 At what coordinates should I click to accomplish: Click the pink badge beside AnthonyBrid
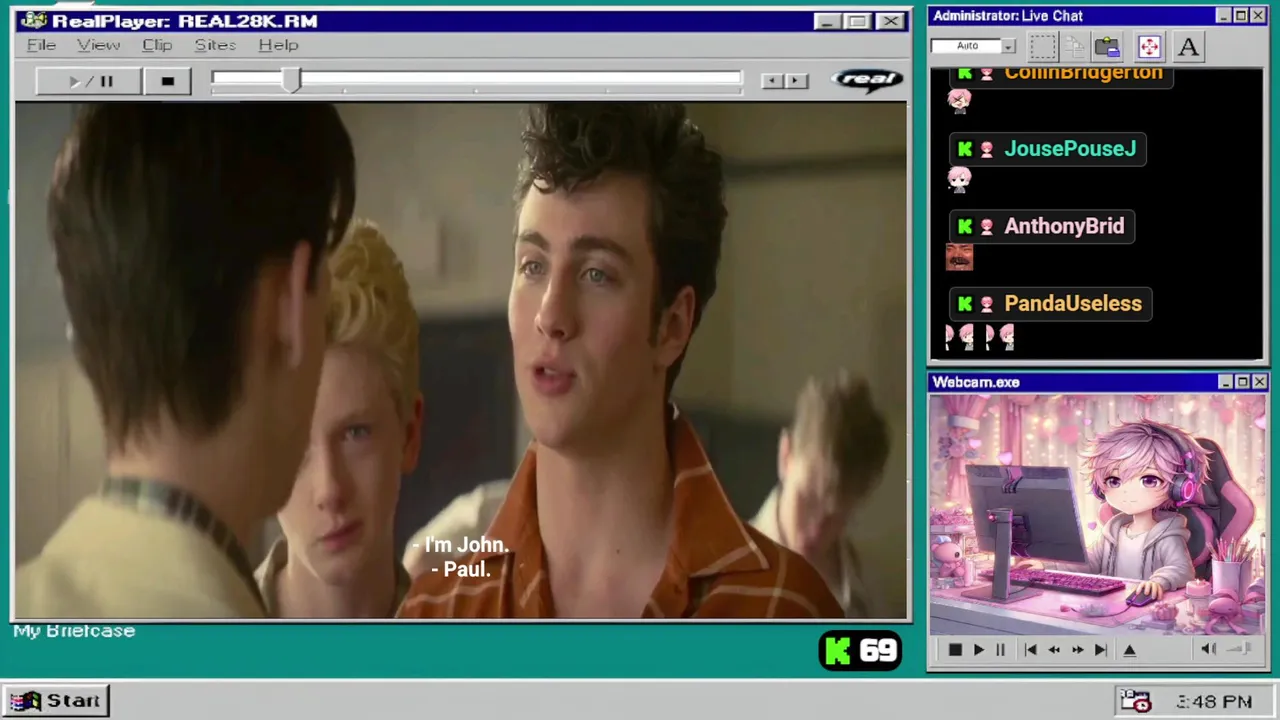tap(987, 226)
